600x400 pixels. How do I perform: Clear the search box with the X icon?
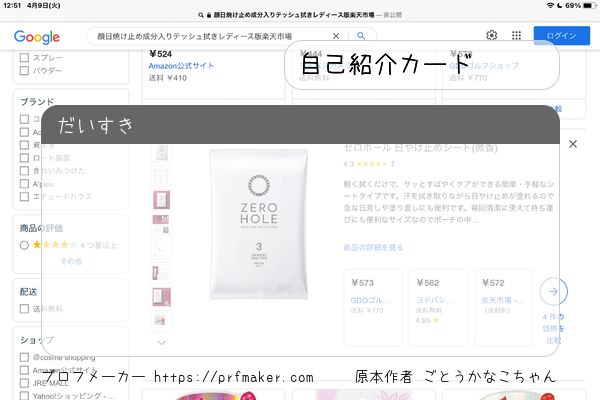[x=336, y=36]
